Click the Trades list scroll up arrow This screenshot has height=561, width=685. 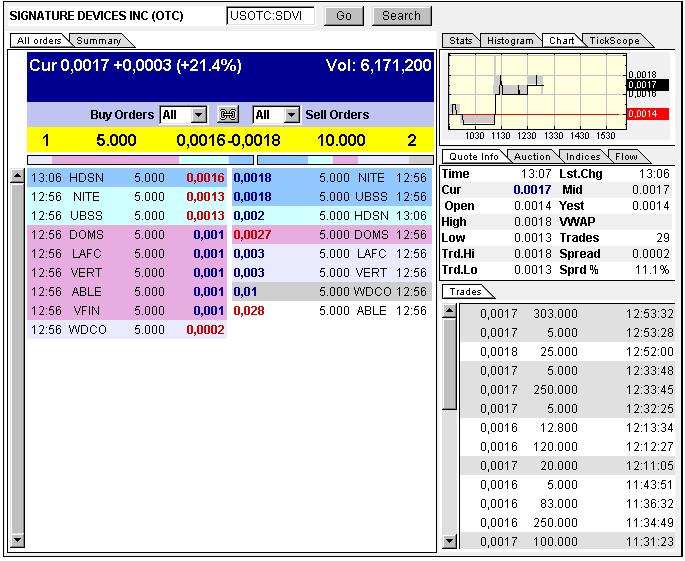(x=450, y=311)
